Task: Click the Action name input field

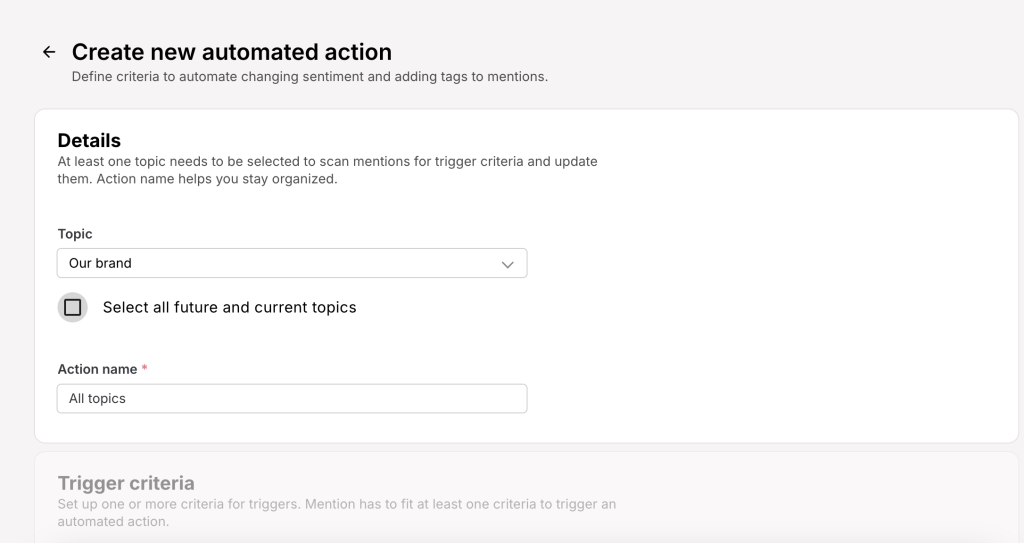Action: [x=292, y=399]
